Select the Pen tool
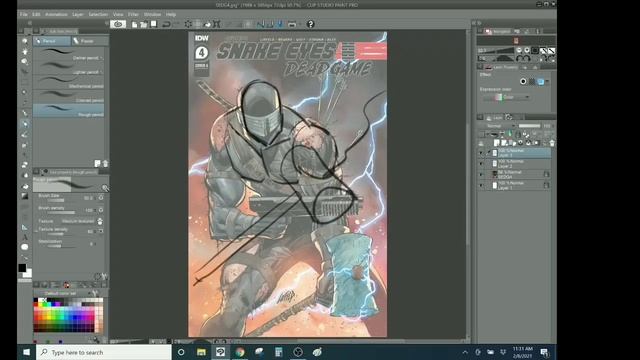Image resolution: width=640 pixels, height=360 pixels. coord(24,113)
